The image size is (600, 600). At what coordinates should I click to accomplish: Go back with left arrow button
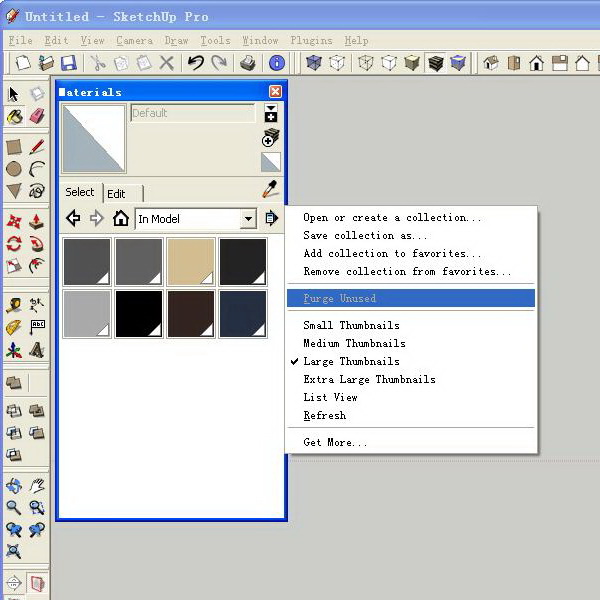pyautogui.click(x=73, y=218)
